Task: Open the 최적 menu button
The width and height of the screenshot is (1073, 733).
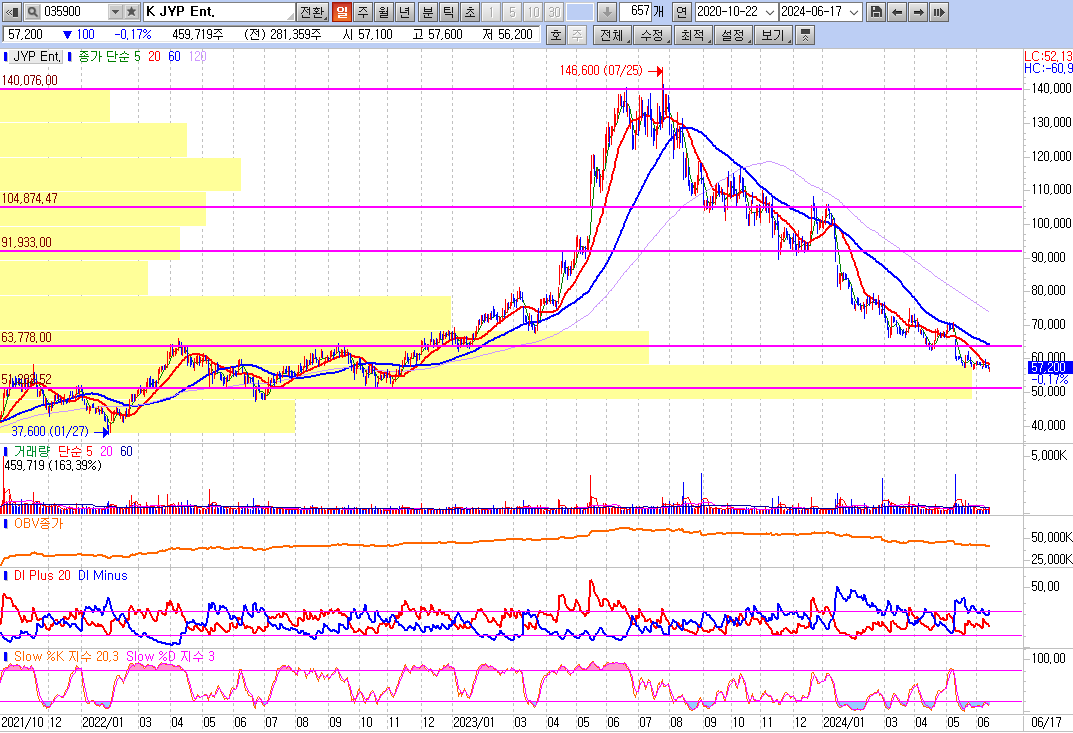Action: pos(693,34)
